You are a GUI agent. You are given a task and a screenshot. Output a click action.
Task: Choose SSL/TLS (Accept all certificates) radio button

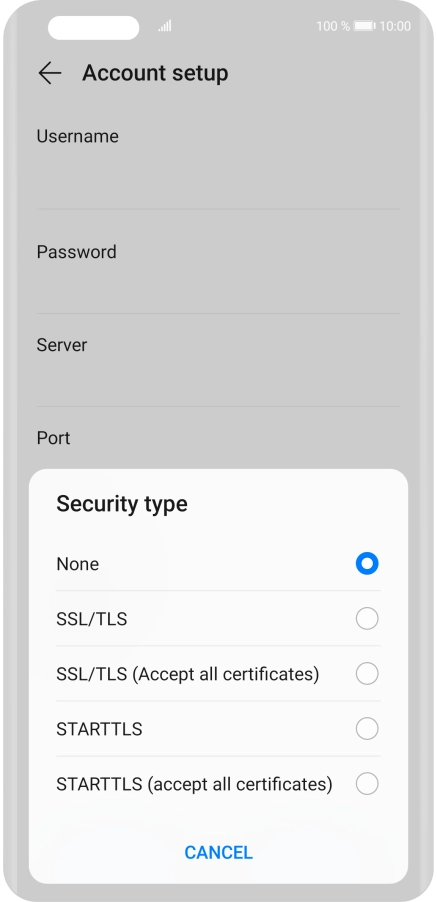pyautogui.click(x=367, y=674)
